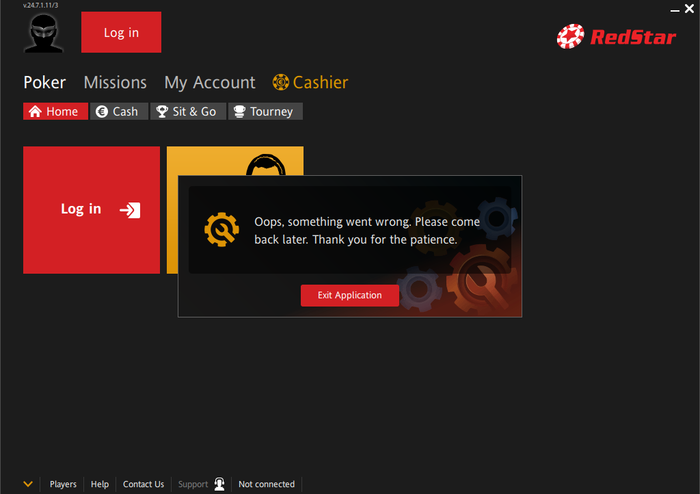Open the Poker main tab

click(45, 83)
